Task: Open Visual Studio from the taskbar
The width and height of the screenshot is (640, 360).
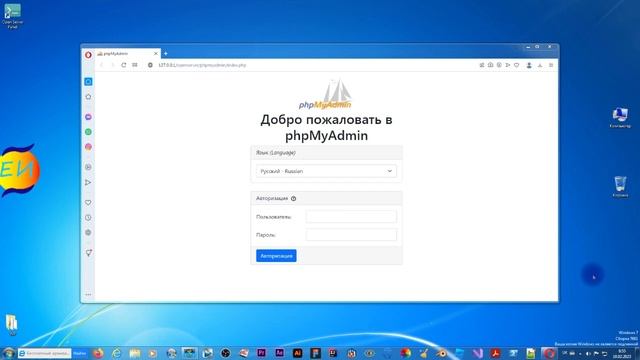Action: click(478, 353)
